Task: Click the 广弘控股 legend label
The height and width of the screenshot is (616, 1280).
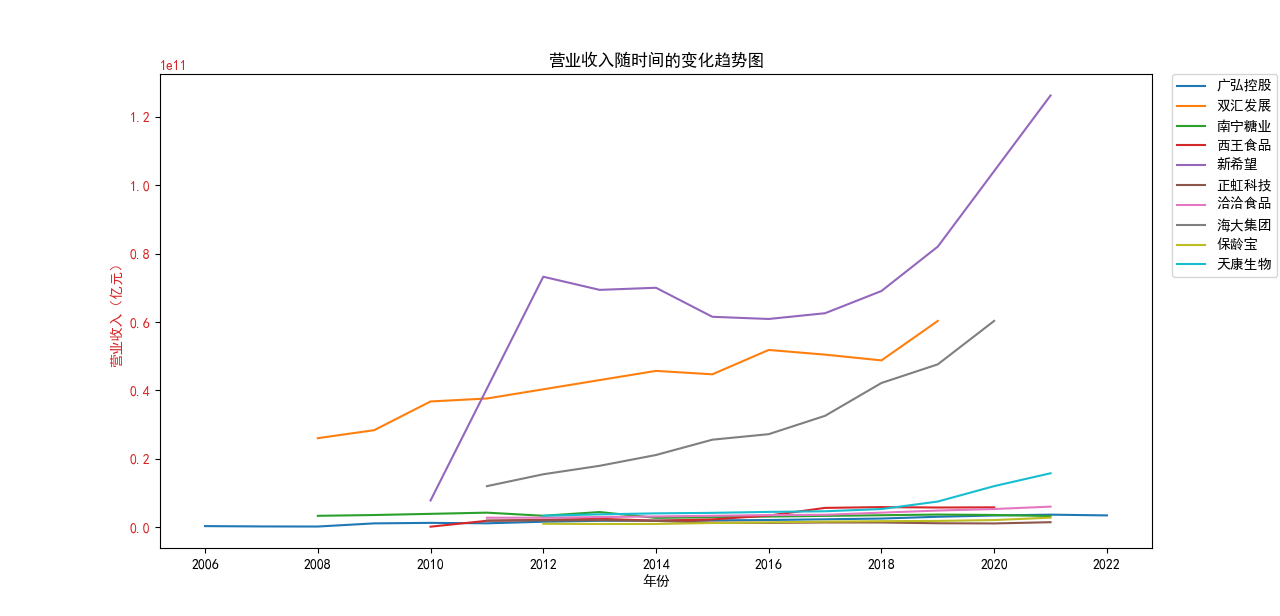Action: click(1244, 85)
